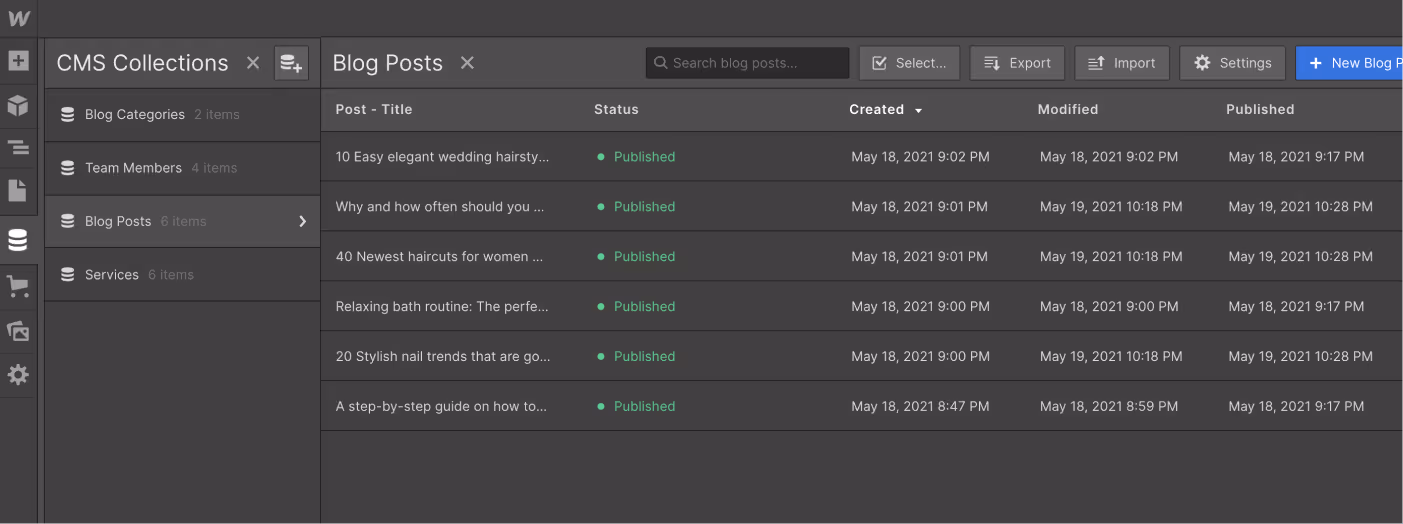
Task: Open the Symbols cube icon
Action: [18, 105]
